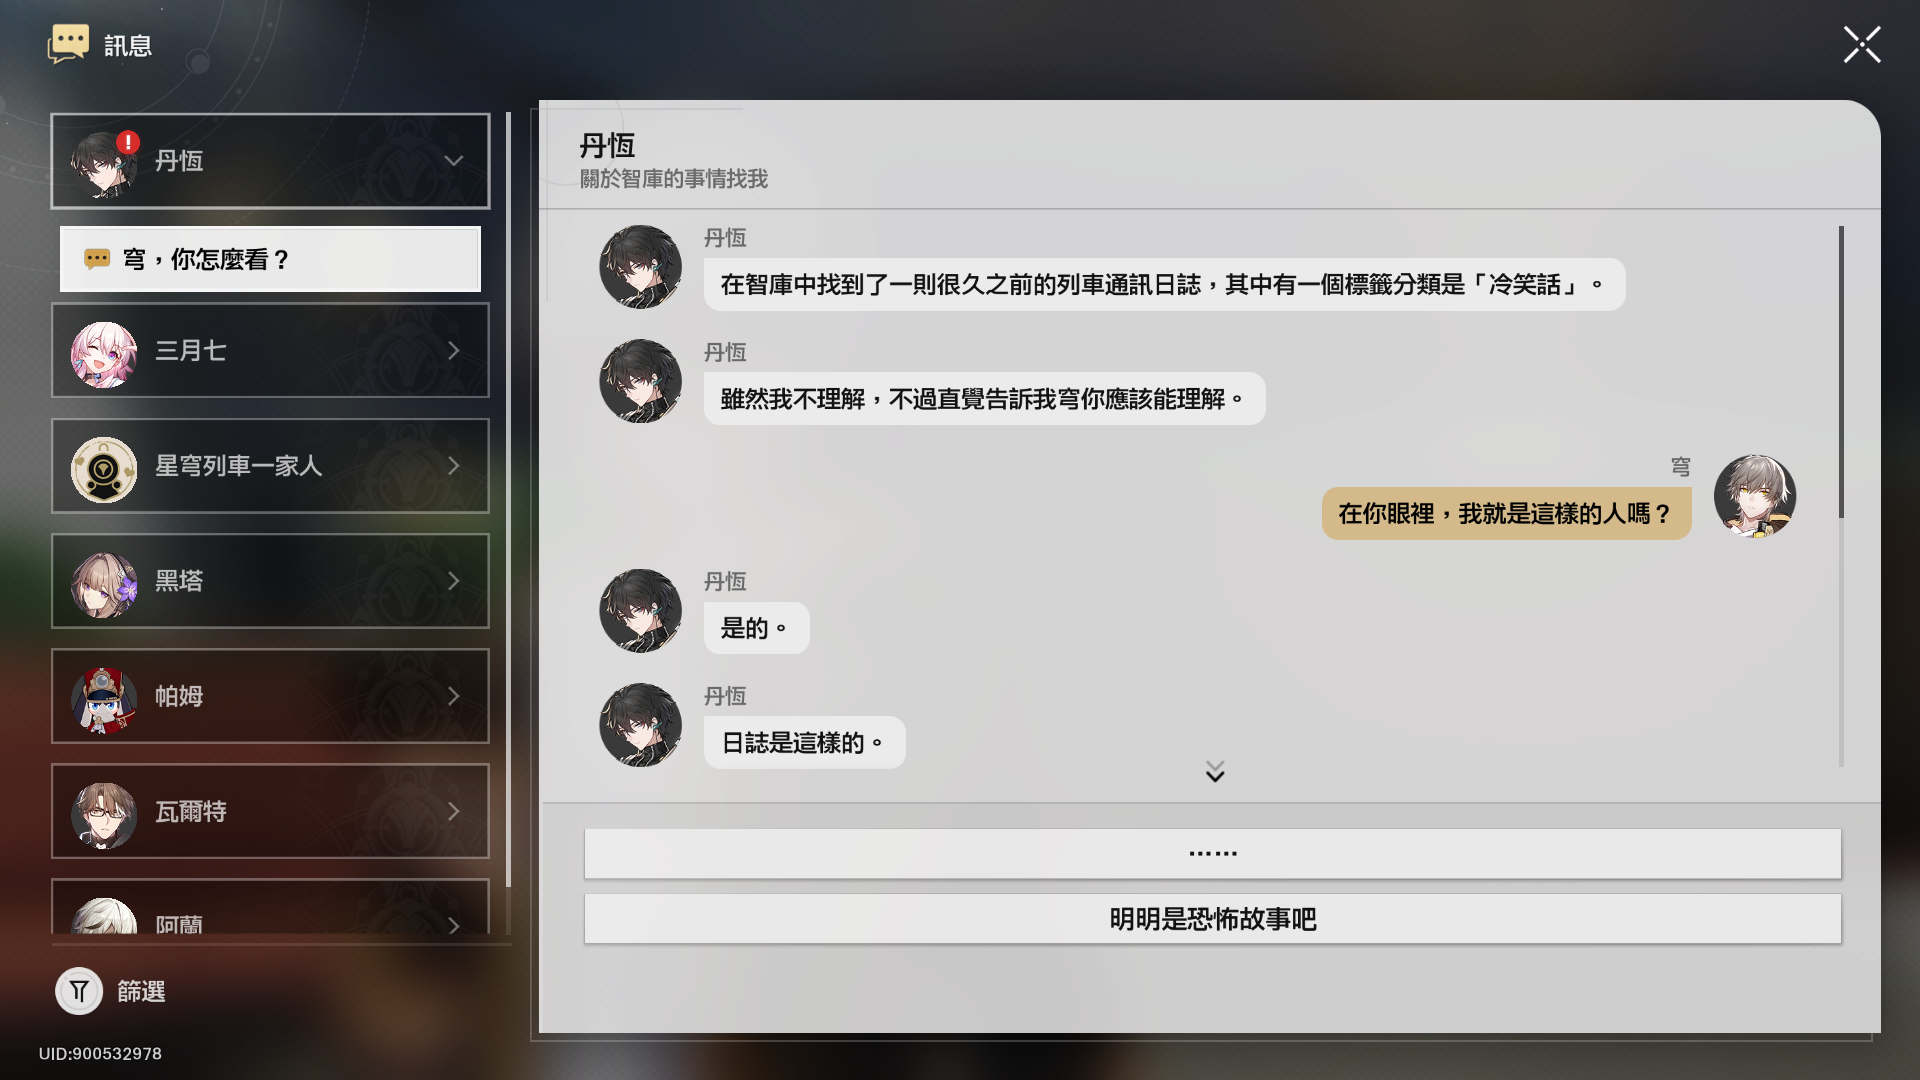1920x1080 pixels.
Task: Click the 星穹列車一家人 group avatar
Action: [x=104, y=468]
